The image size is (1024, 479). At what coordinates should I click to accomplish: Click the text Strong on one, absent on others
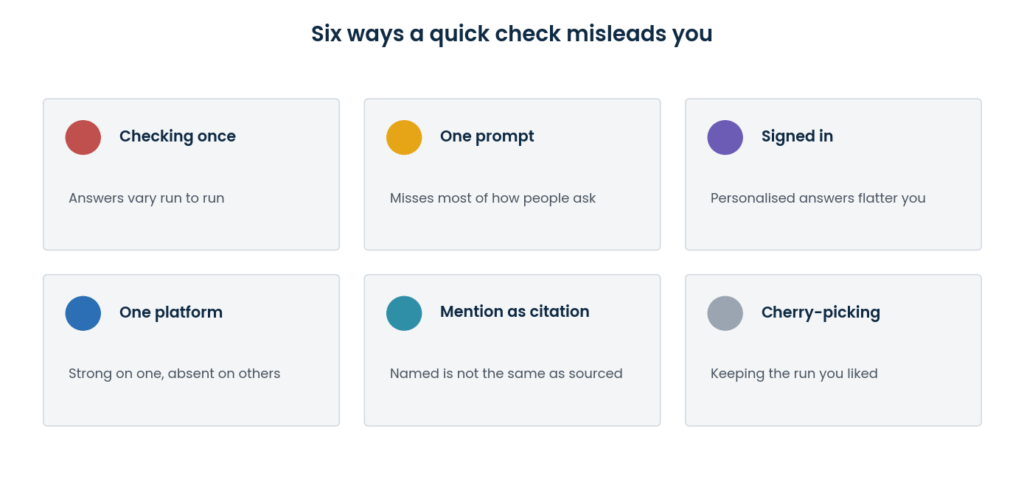coord(174,374)
